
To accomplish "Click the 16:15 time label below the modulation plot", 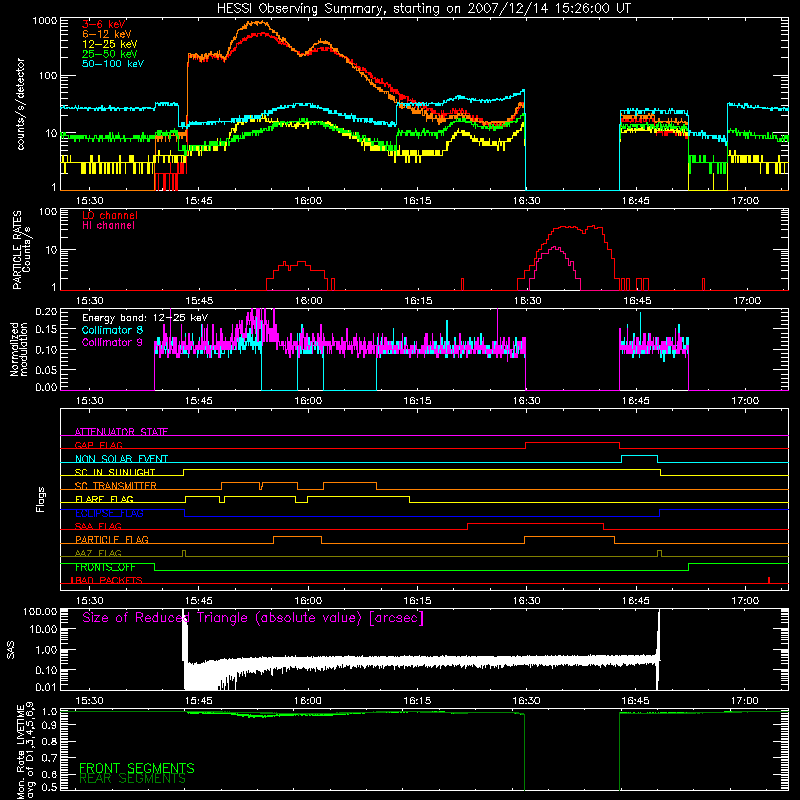I will point(417,401).
